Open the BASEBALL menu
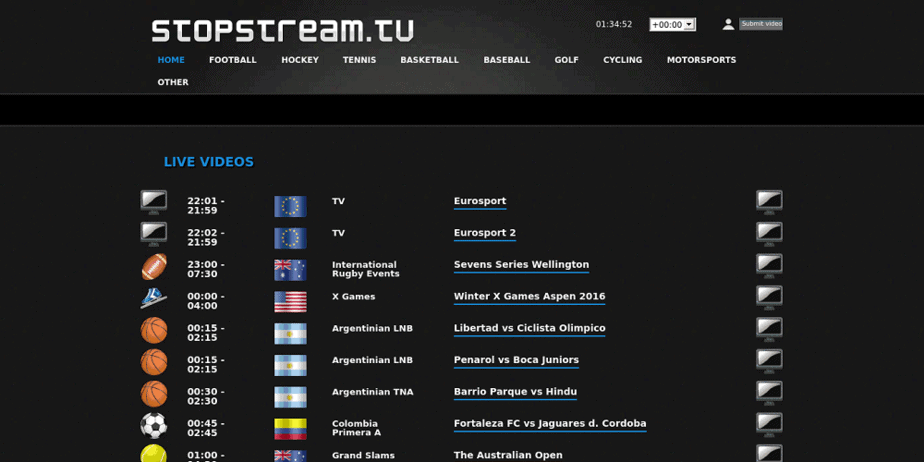 click(507, 60)
